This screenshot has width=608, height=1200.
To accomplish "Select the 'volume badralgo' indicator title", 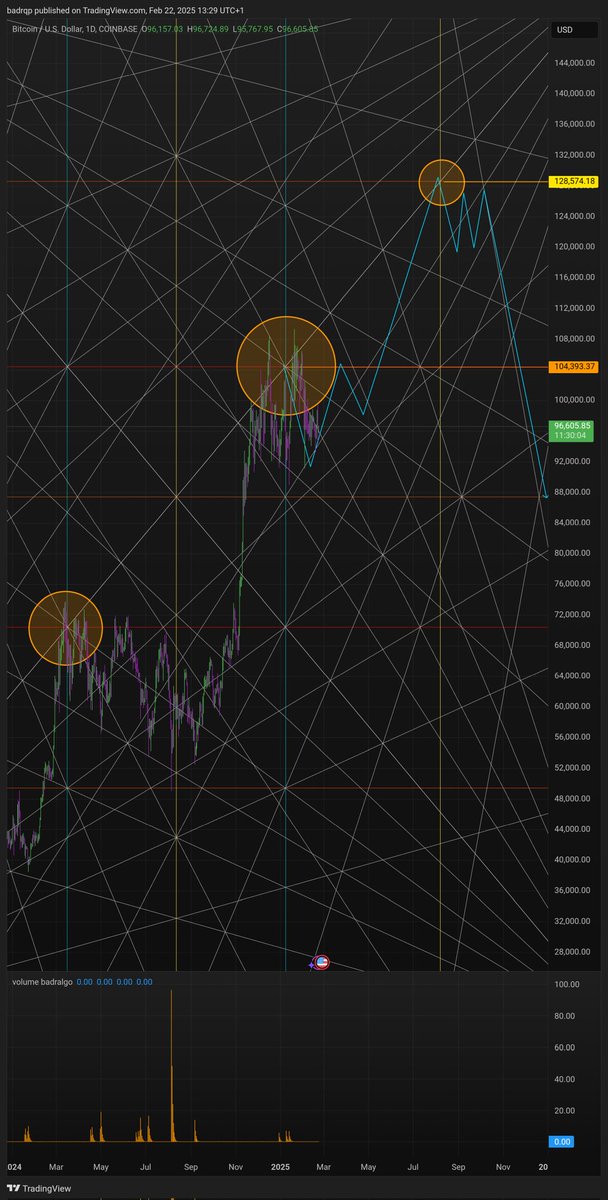I will click(43, 982).
